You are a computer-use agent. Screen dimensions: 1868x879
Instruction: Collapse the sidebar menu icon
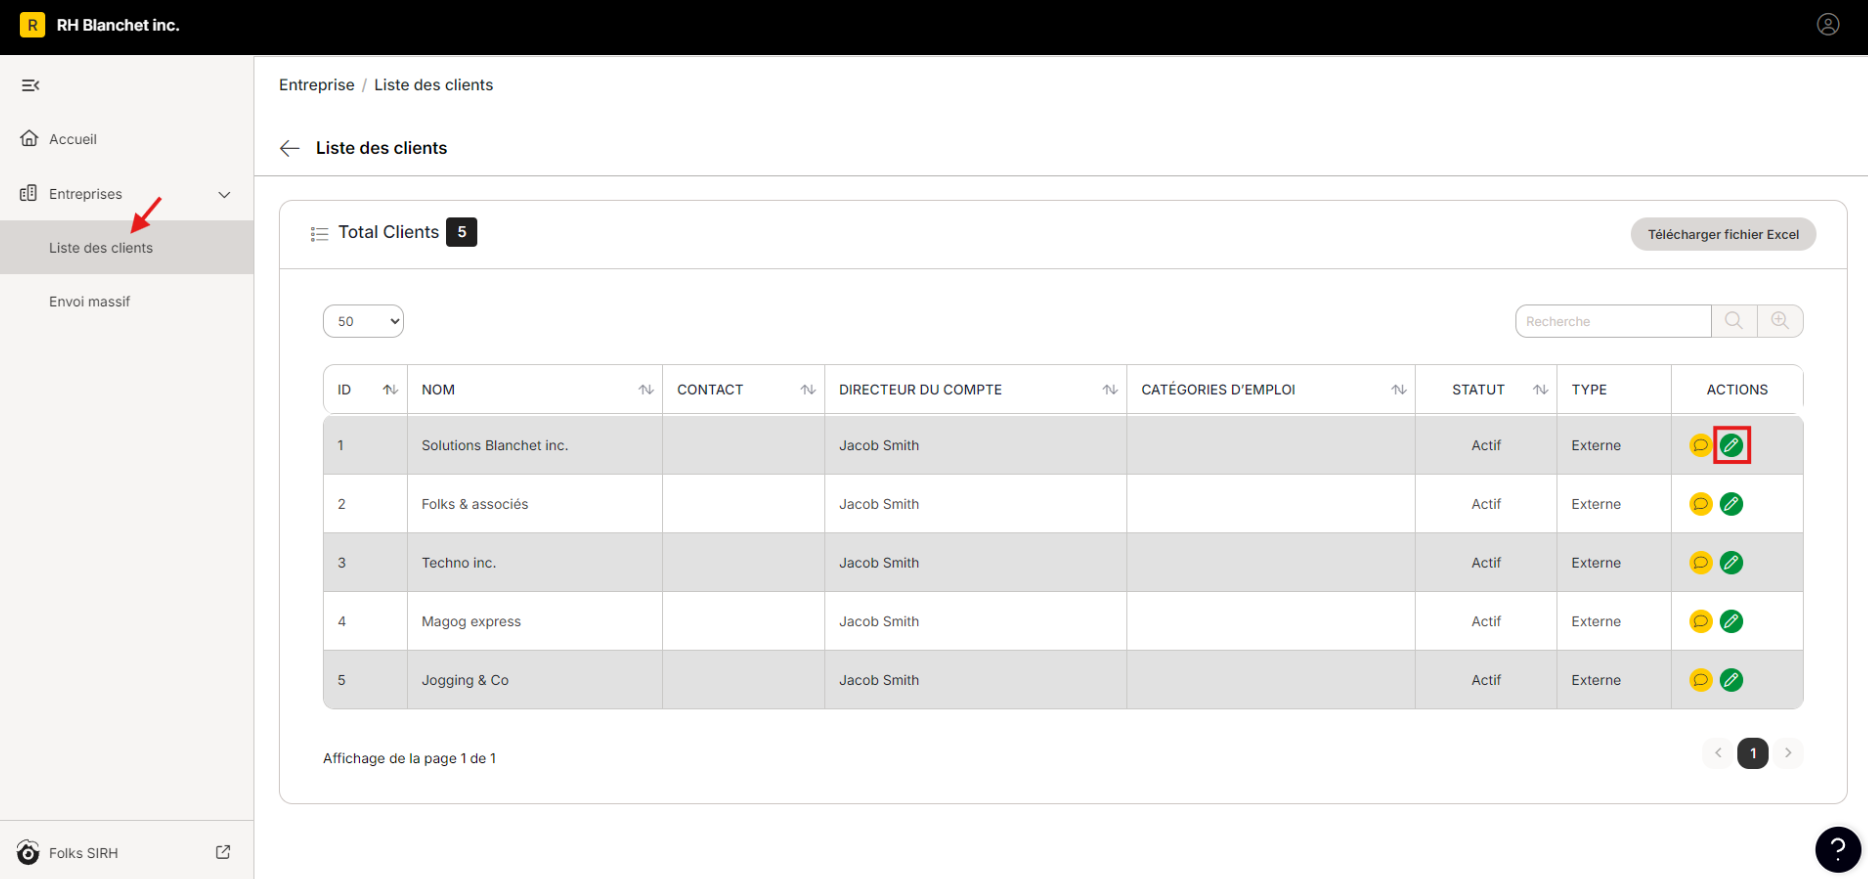pyautogui.click(x=30, y=85)
